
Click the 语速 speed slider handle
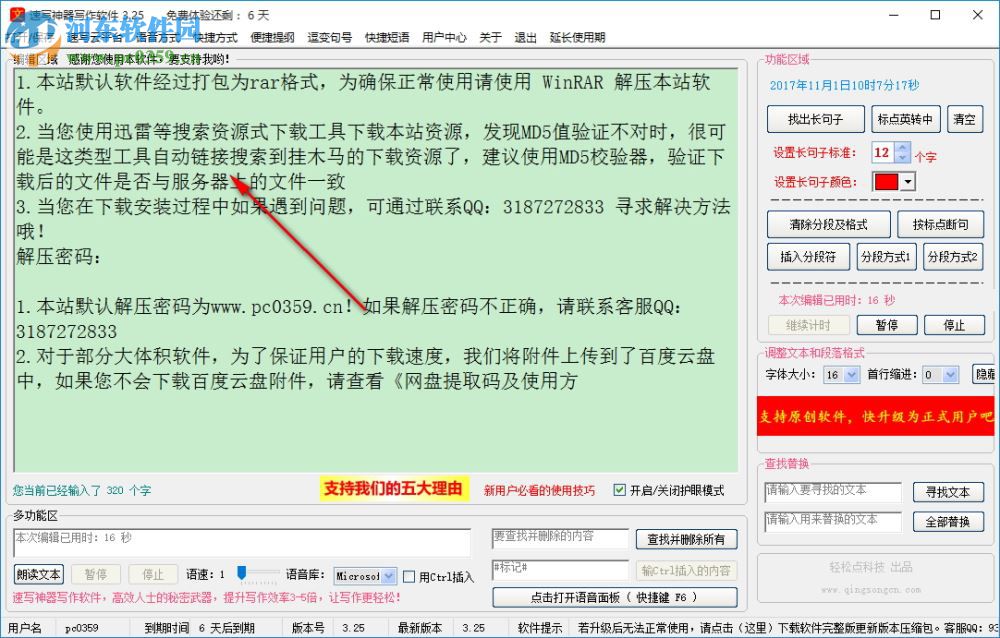tap(242, 572)
